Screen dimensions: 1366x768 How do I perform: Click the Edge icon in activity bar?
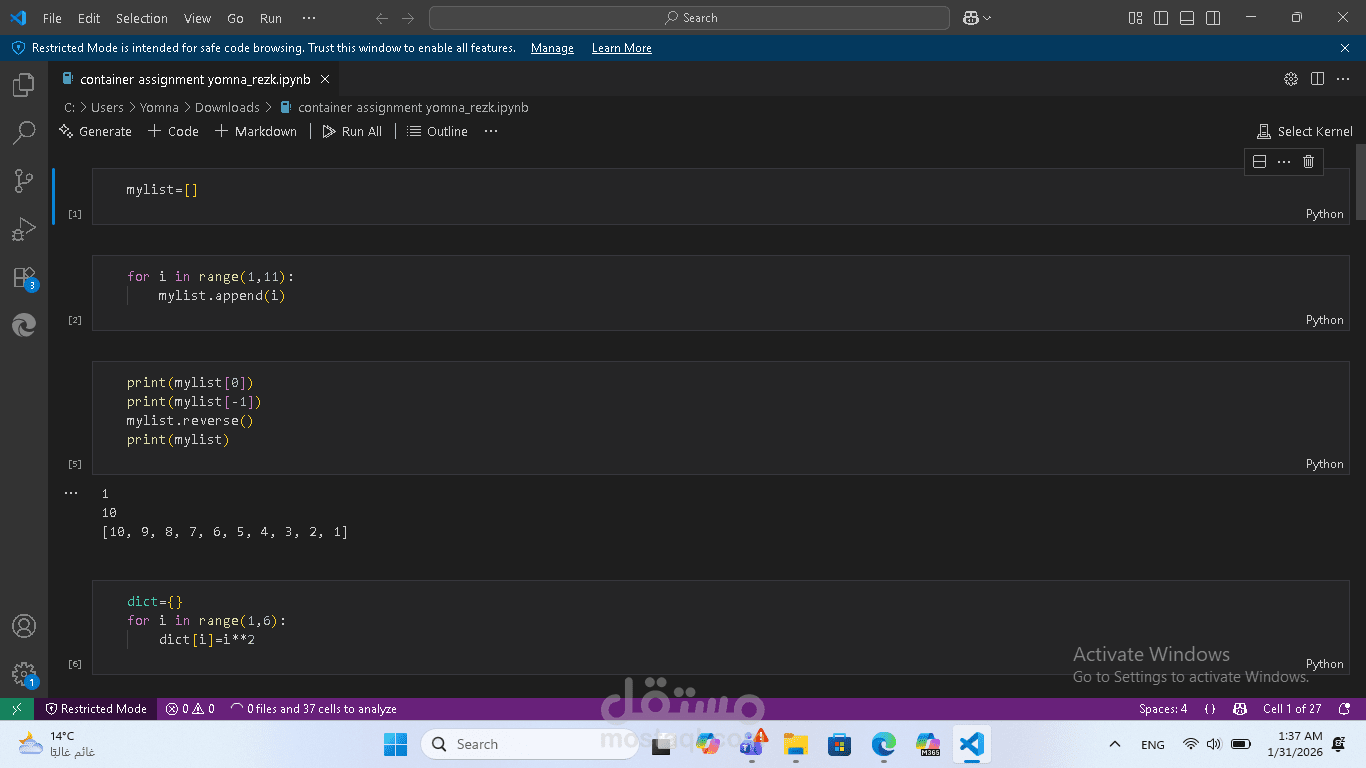pyautogui.click(x=24, y=325)
